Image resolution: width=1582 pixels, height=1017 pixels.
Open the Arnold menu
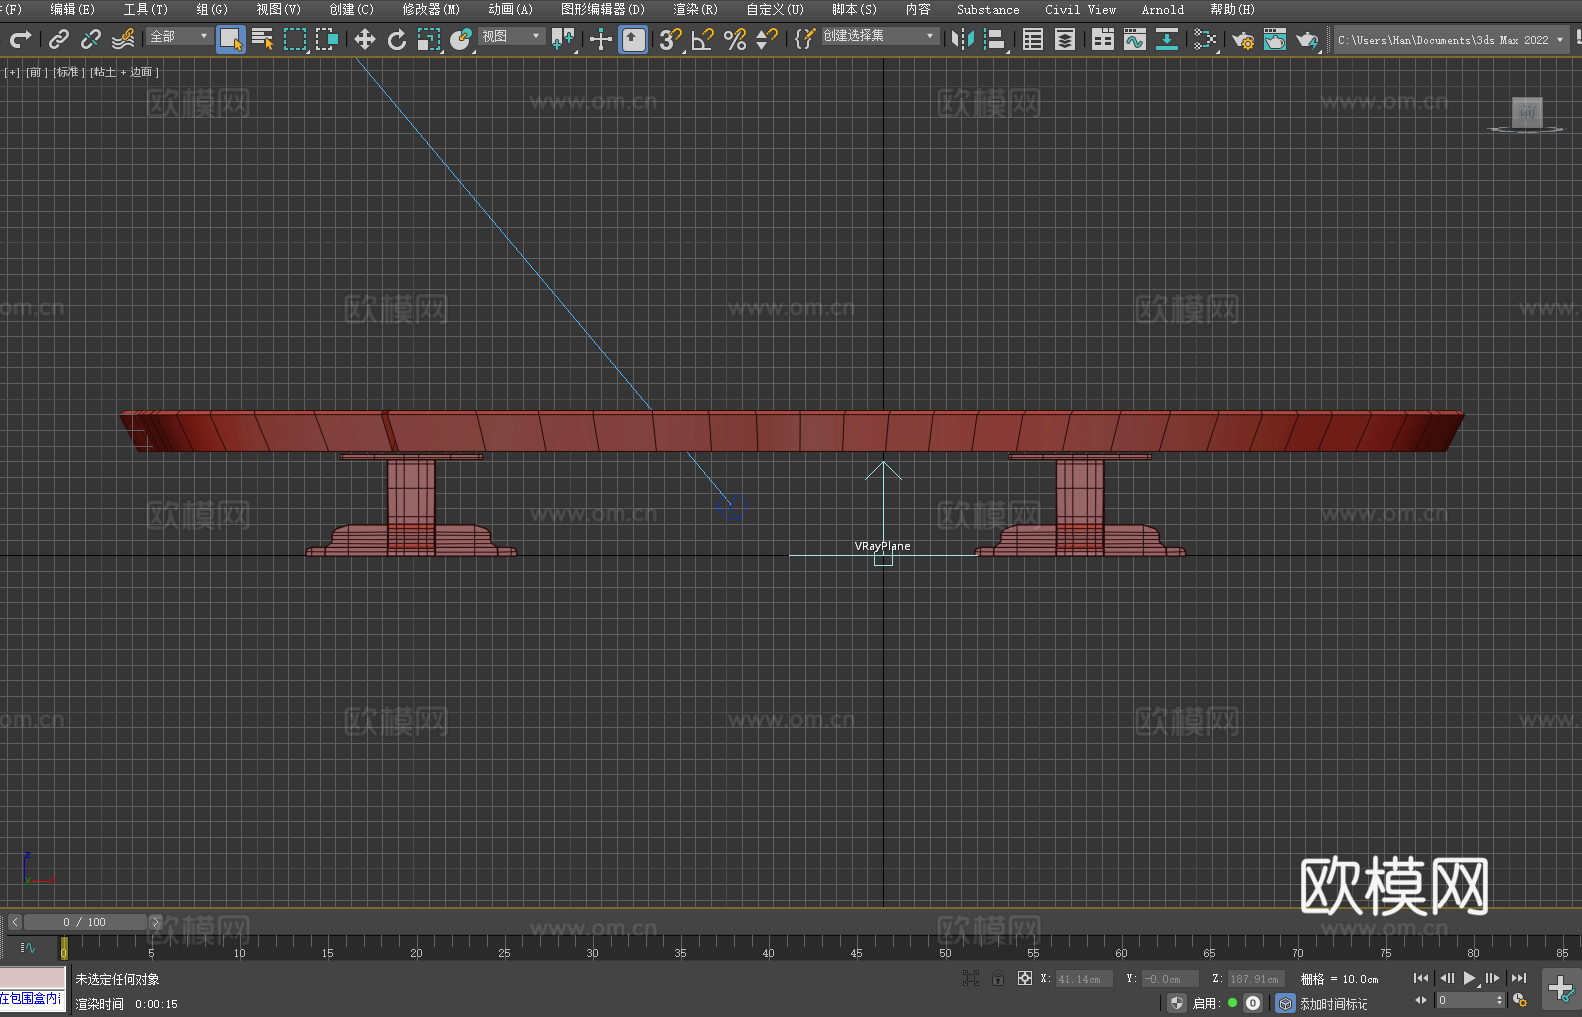(1162, 9)
